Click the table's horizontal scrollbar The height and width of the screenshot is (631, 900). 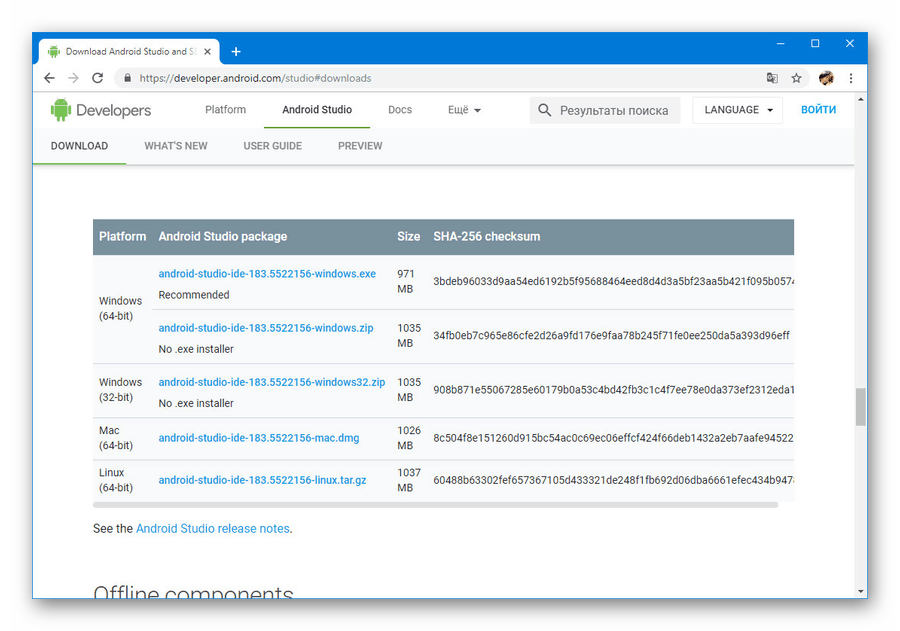(x=436, y=505)
